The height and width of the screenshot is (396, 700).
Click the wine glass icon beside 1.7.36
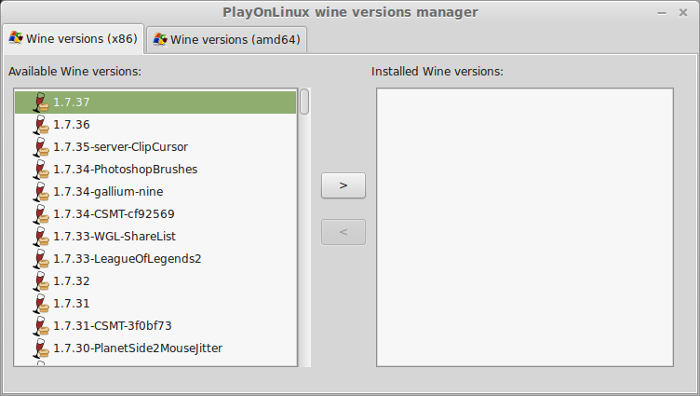[41, 125]
